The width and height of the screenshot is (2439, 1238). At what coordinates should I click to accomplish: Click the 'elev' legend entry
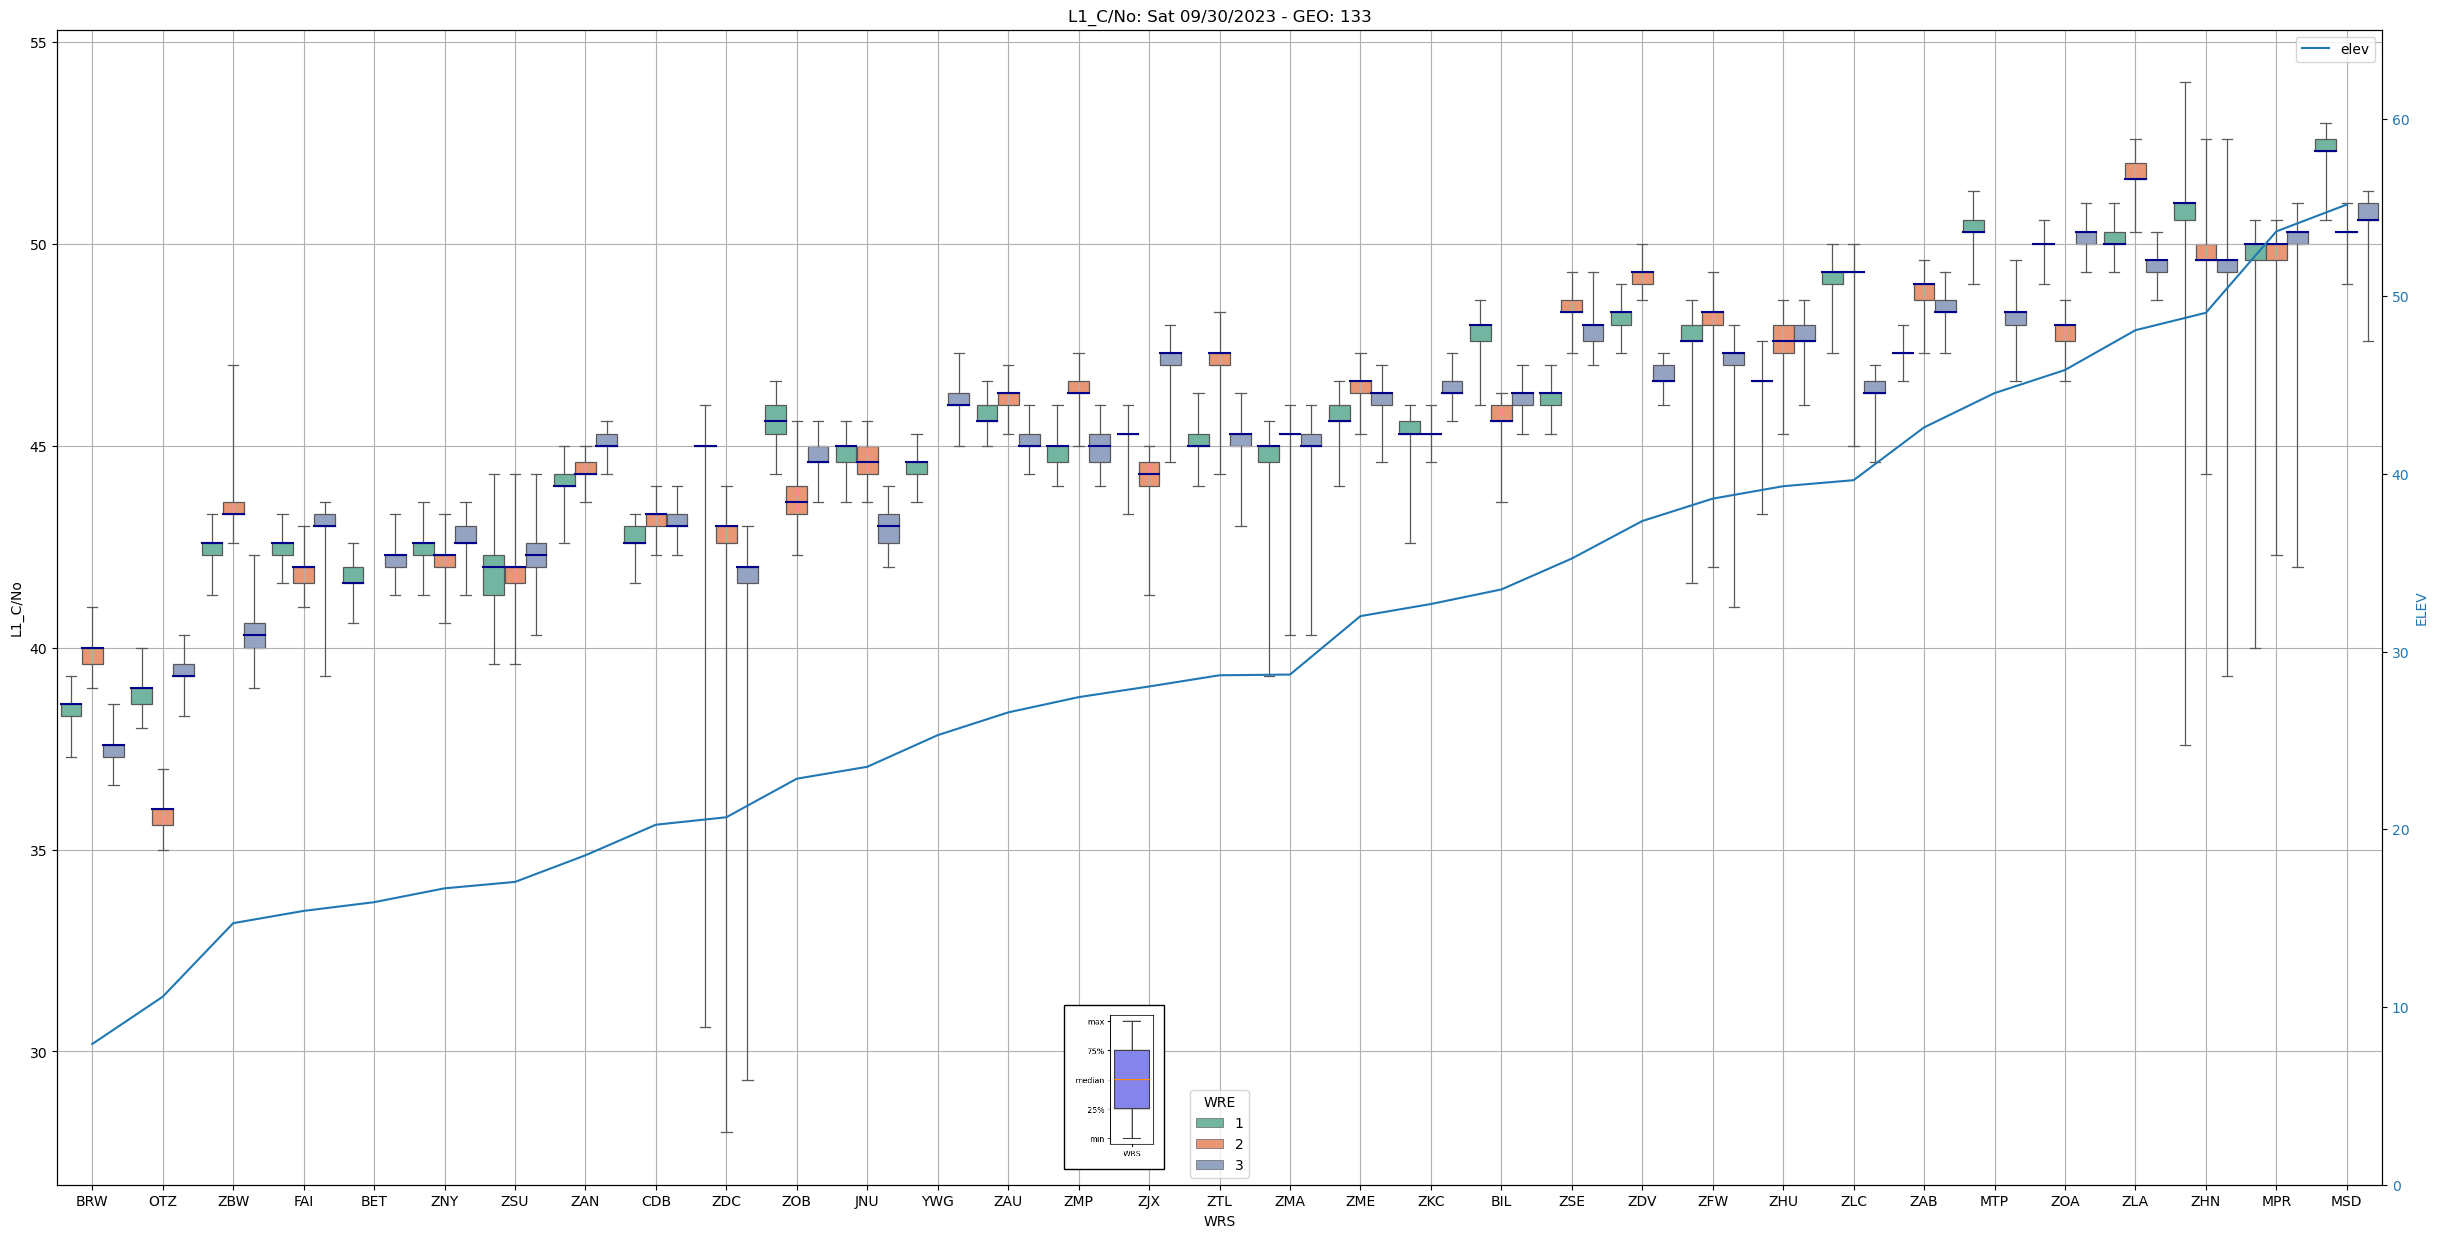[x=2336, y=49]
